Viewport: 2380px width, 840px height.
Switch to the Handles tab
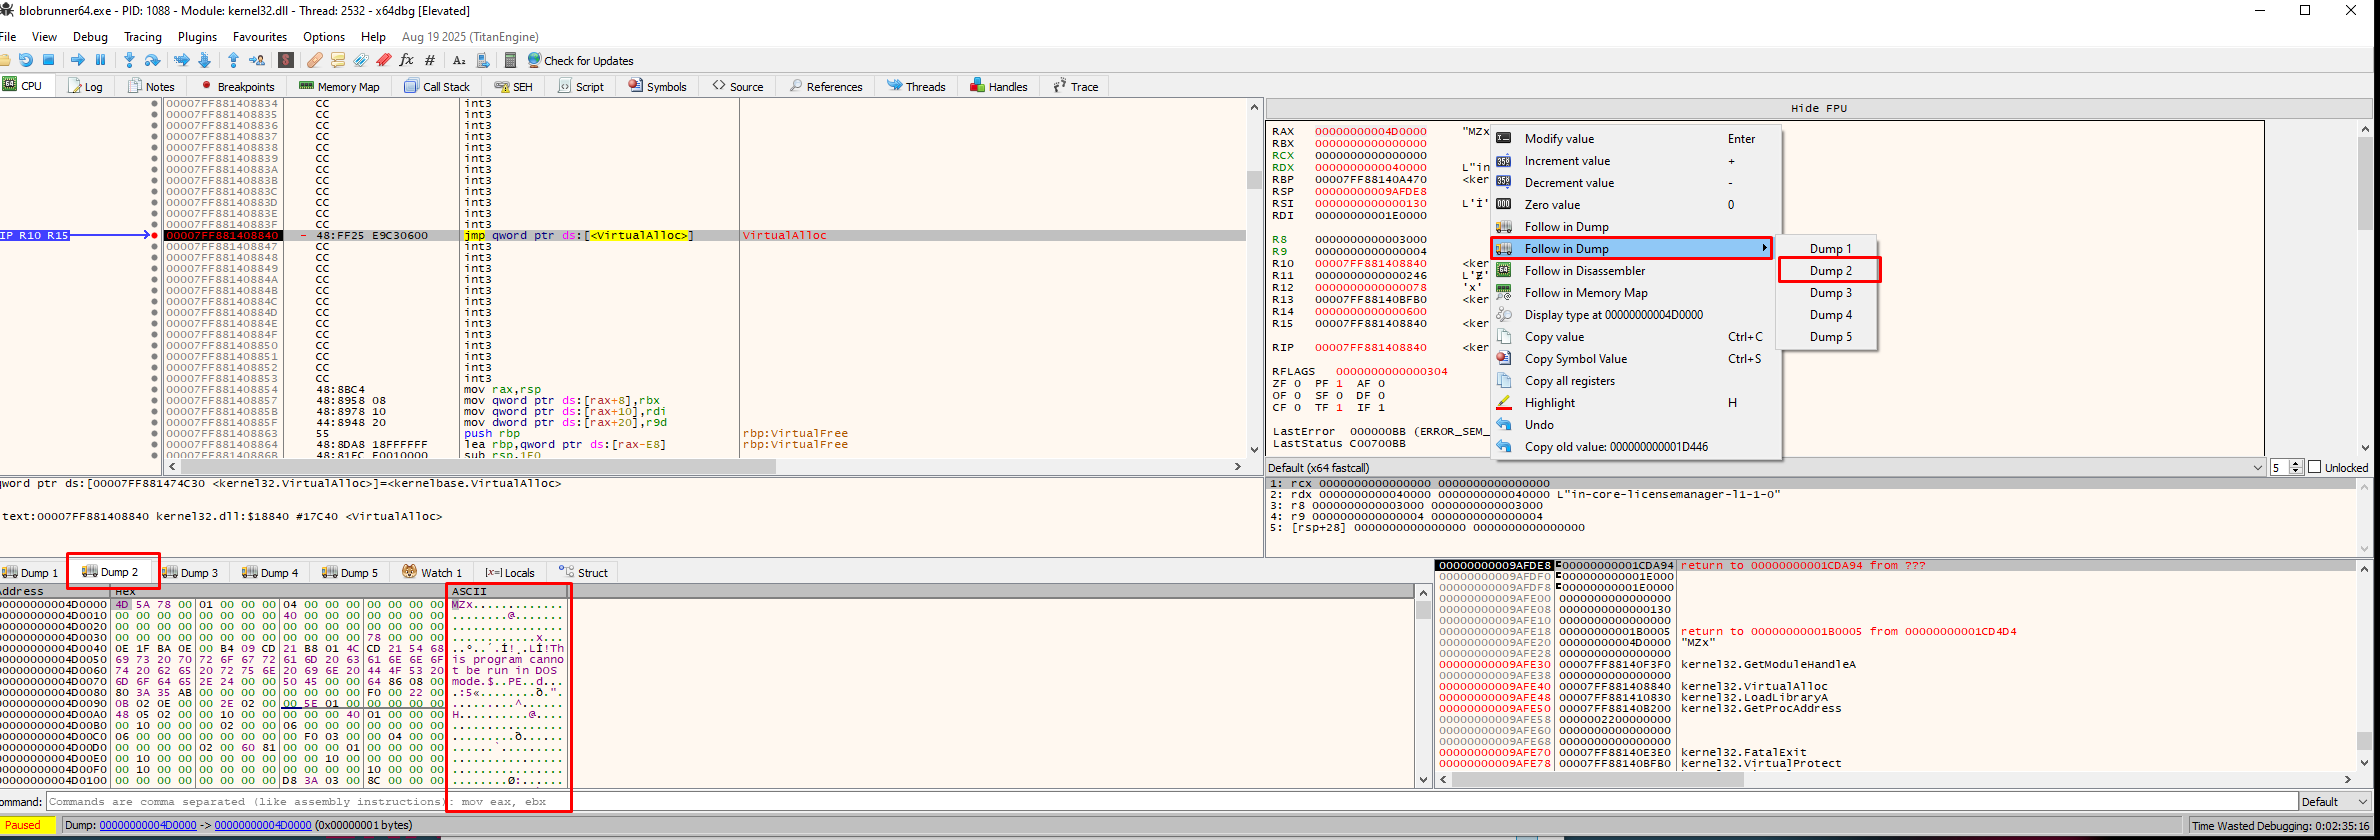pyautogui.click(x=998, y=86)
